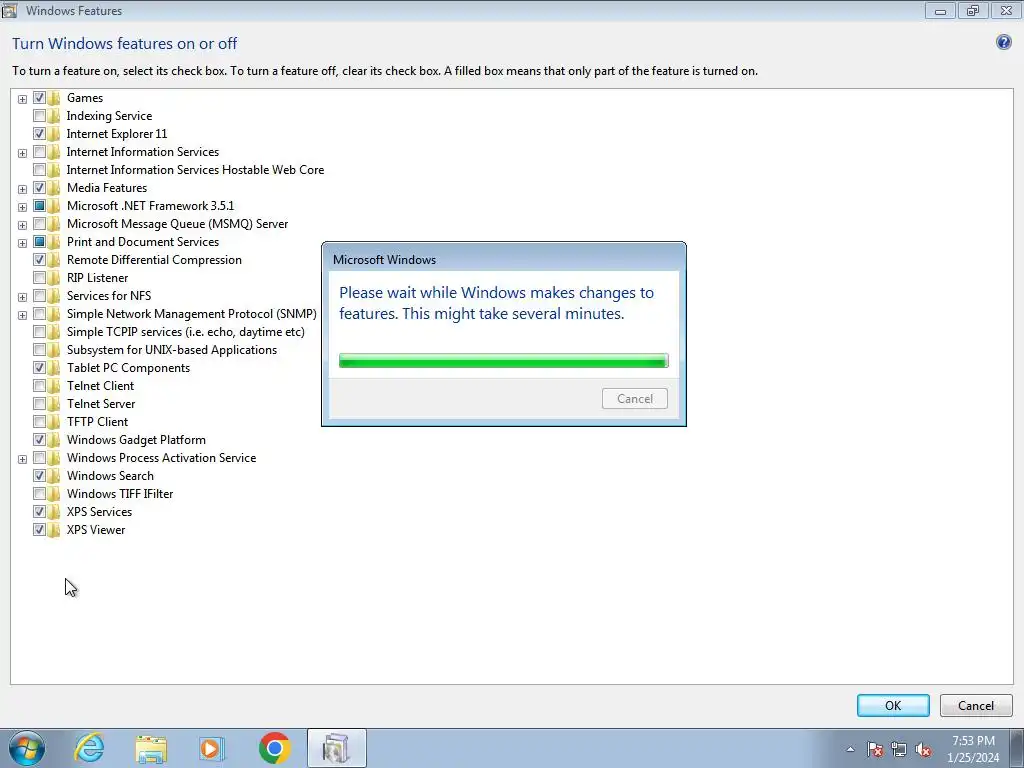This screenshot has height=768, width=1024.
Task: Enable the TFTP Client checkbox
Action: [39, 422]
